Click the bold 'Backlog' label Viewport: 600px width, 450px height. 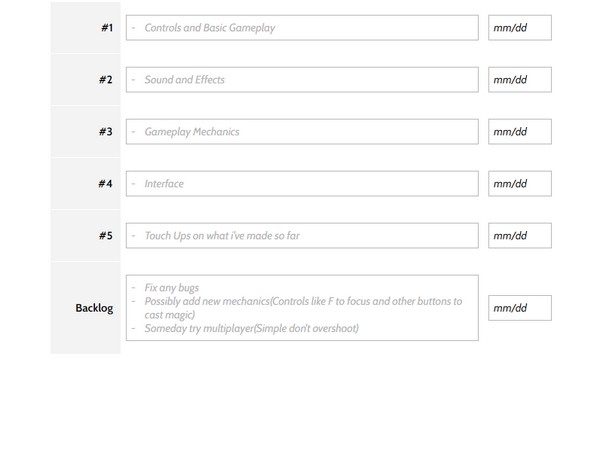94,308
